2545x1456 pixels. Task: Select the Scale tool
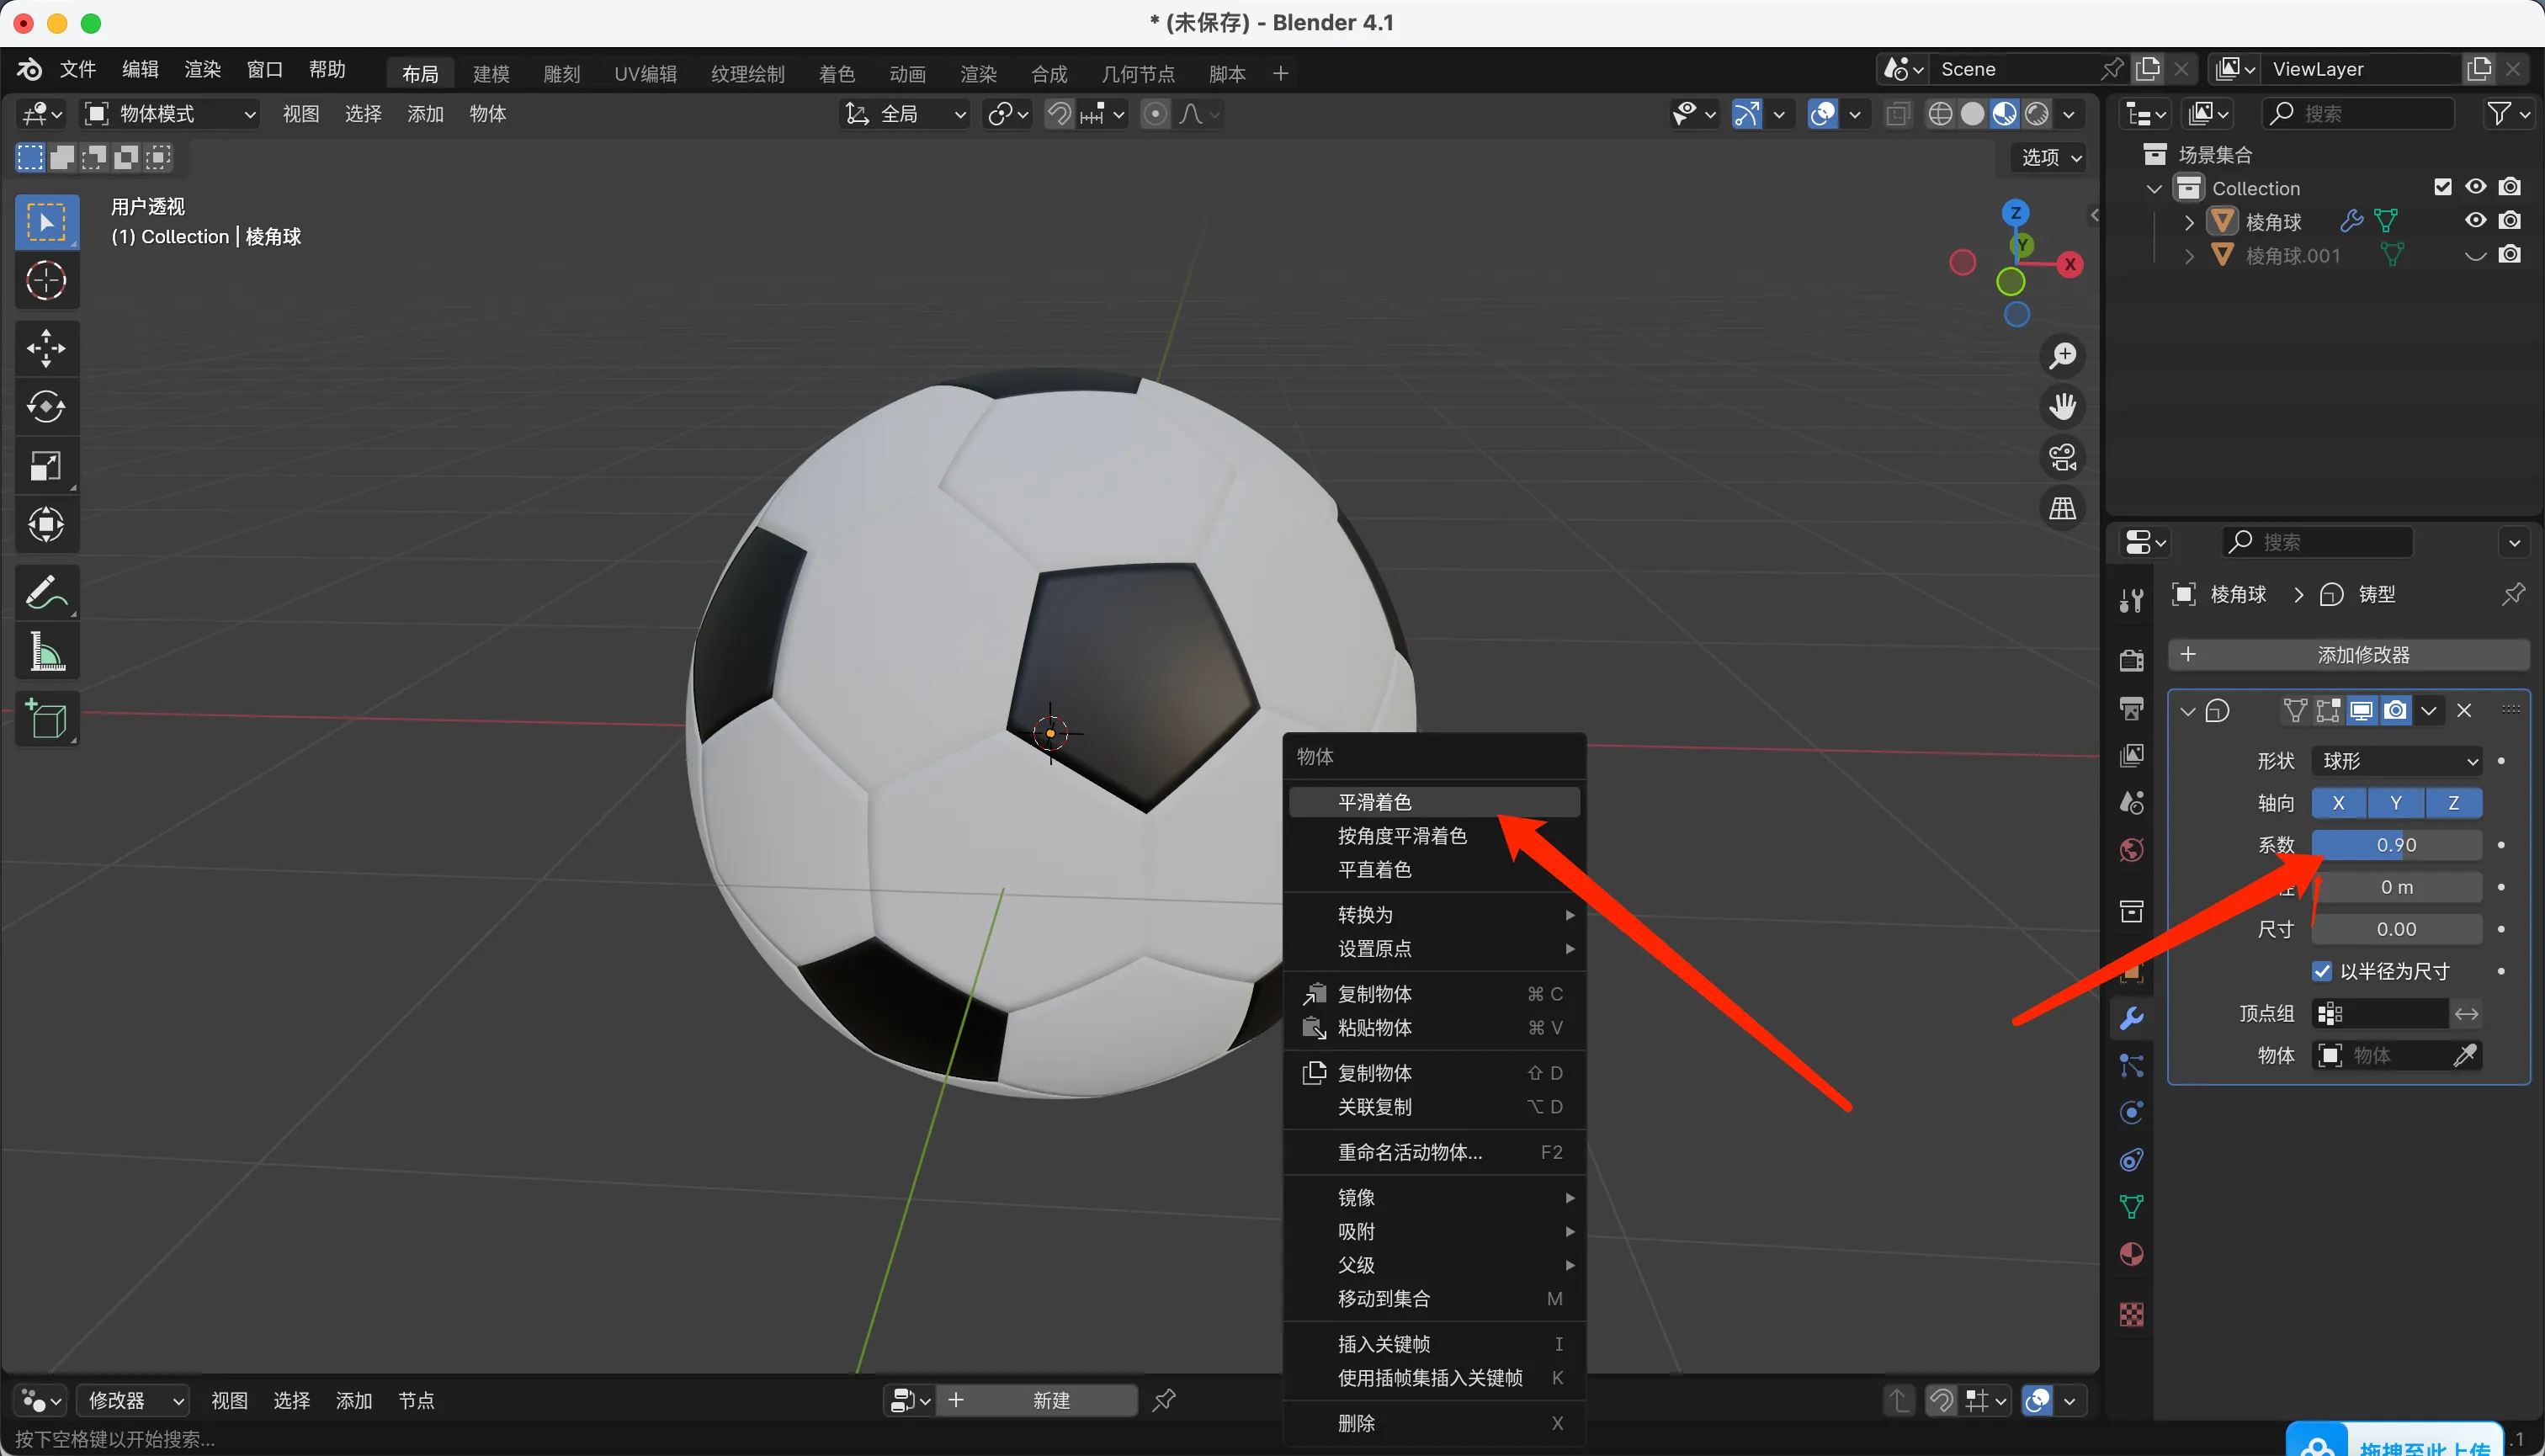point(46,466)
